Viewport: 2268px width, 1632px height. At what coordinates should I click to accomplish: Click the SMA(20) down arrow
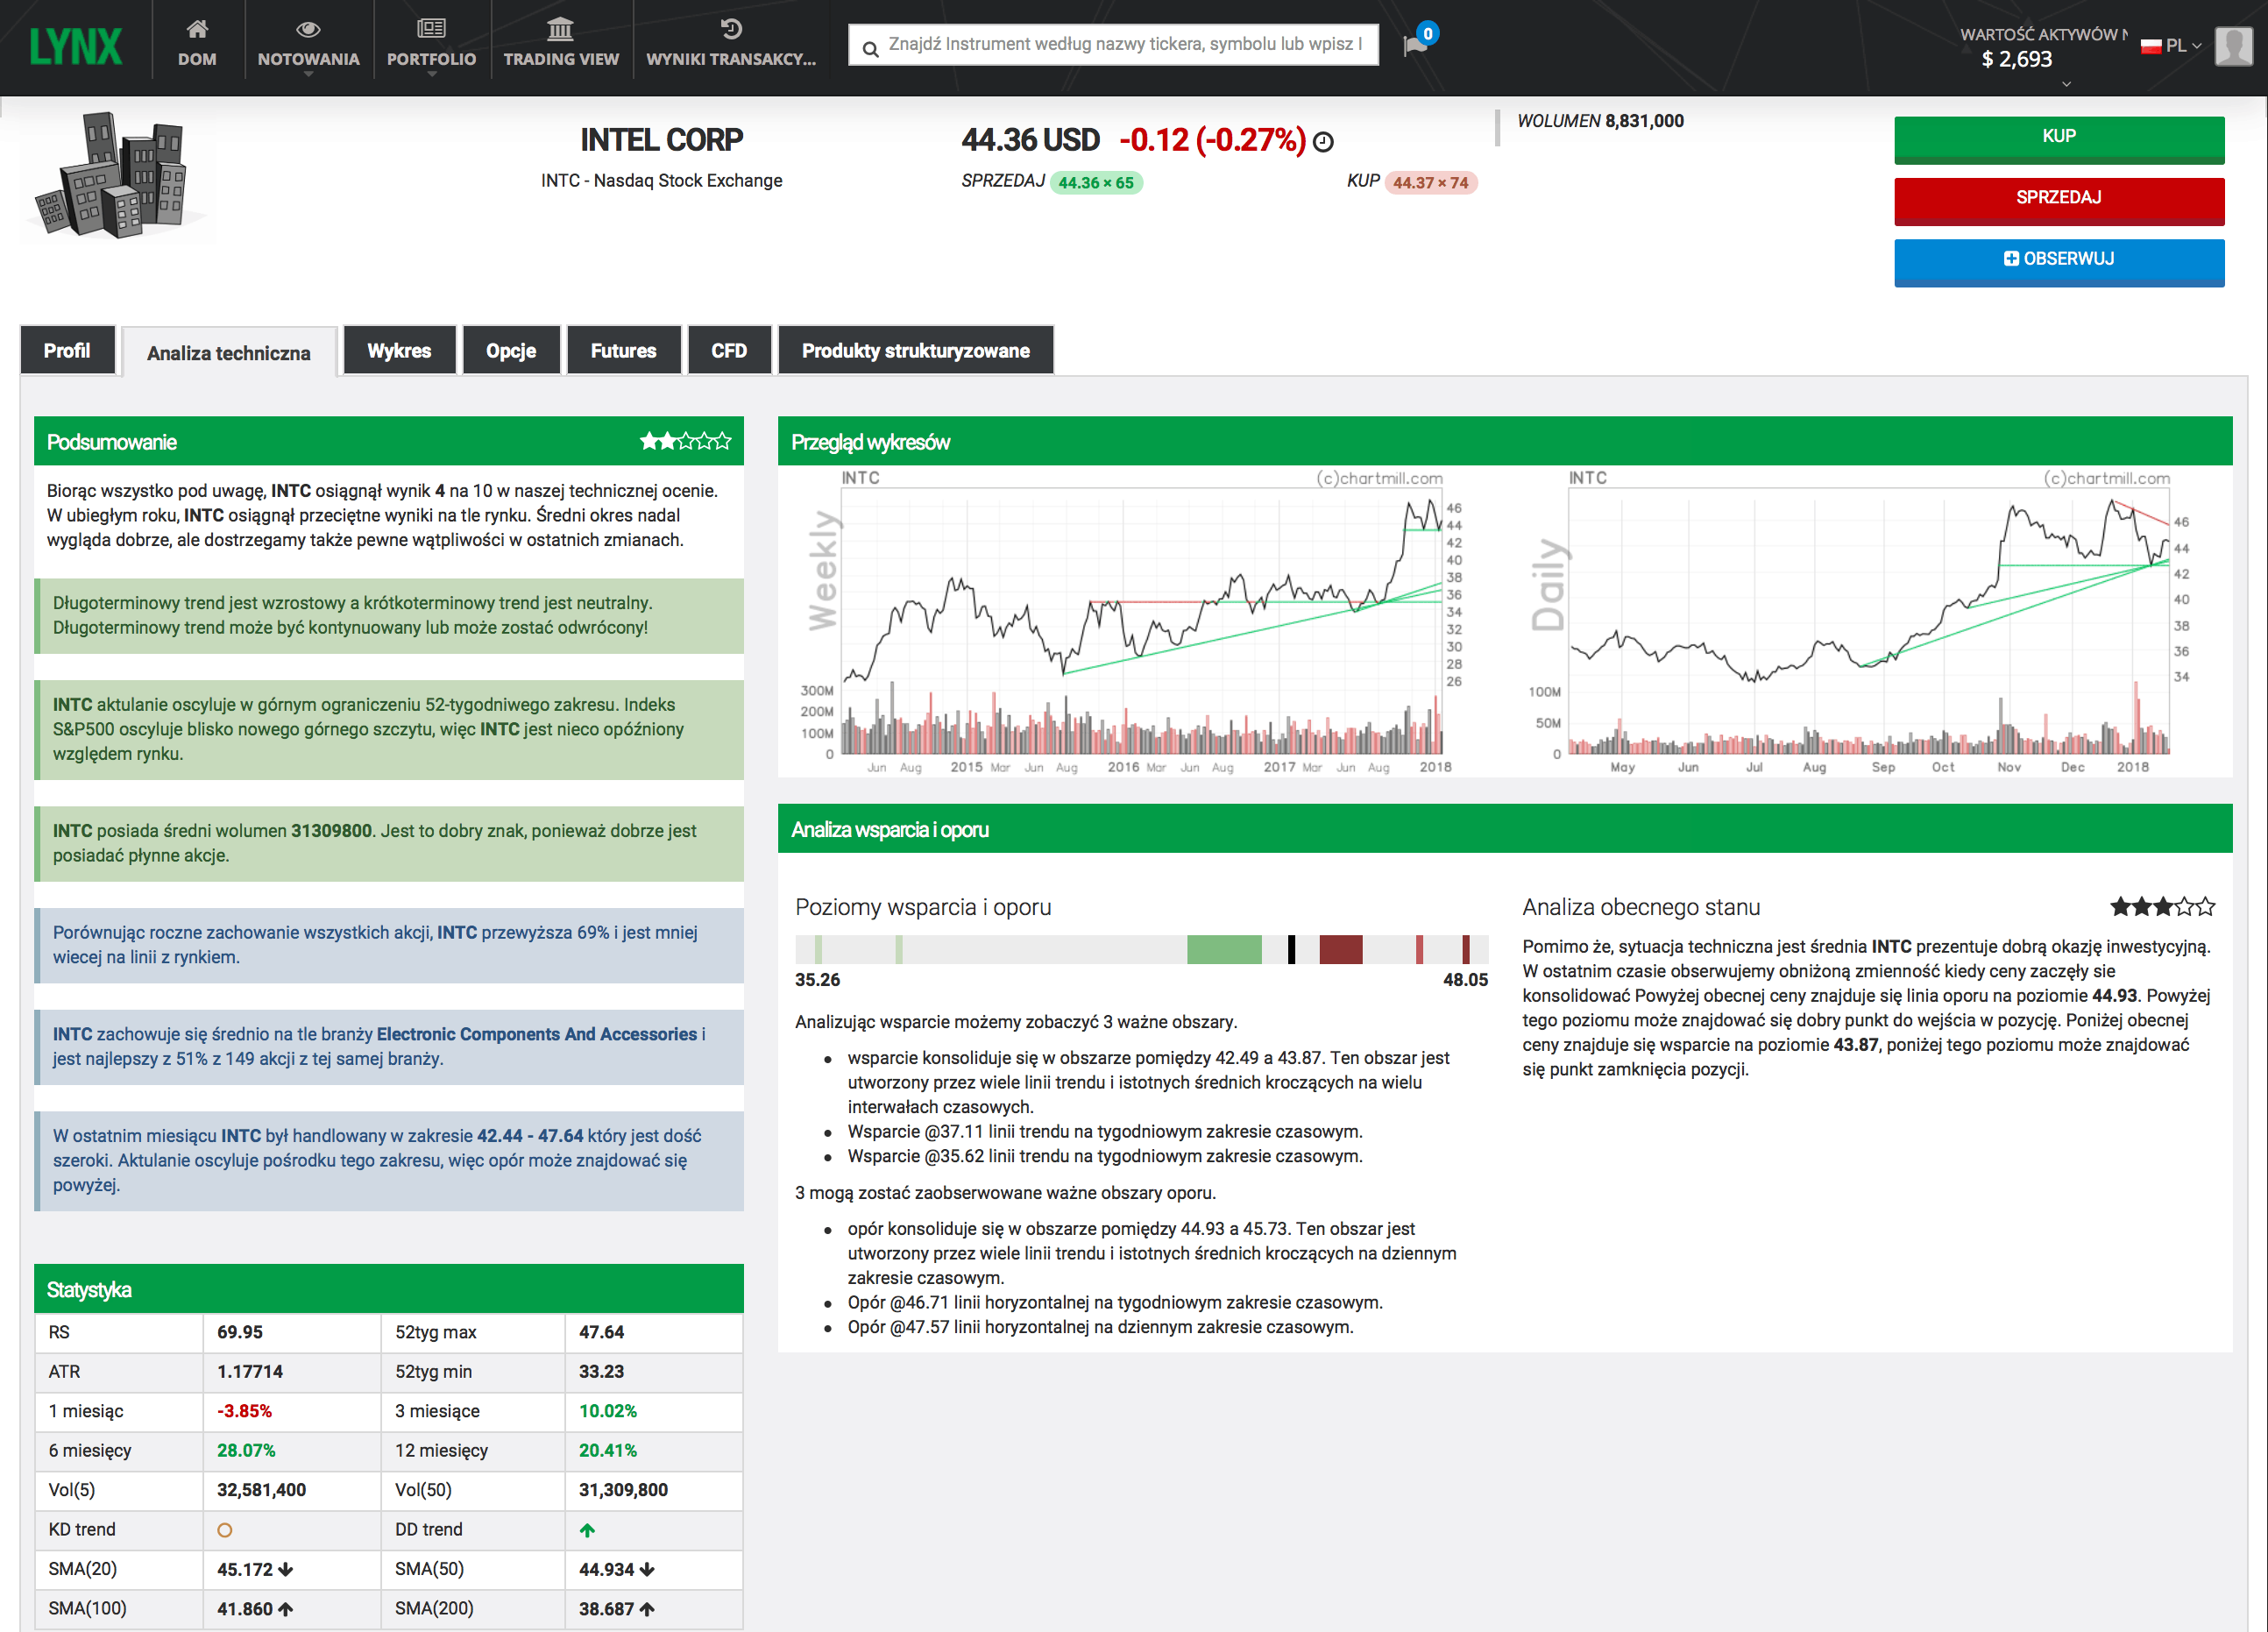tap(286, 1569)
